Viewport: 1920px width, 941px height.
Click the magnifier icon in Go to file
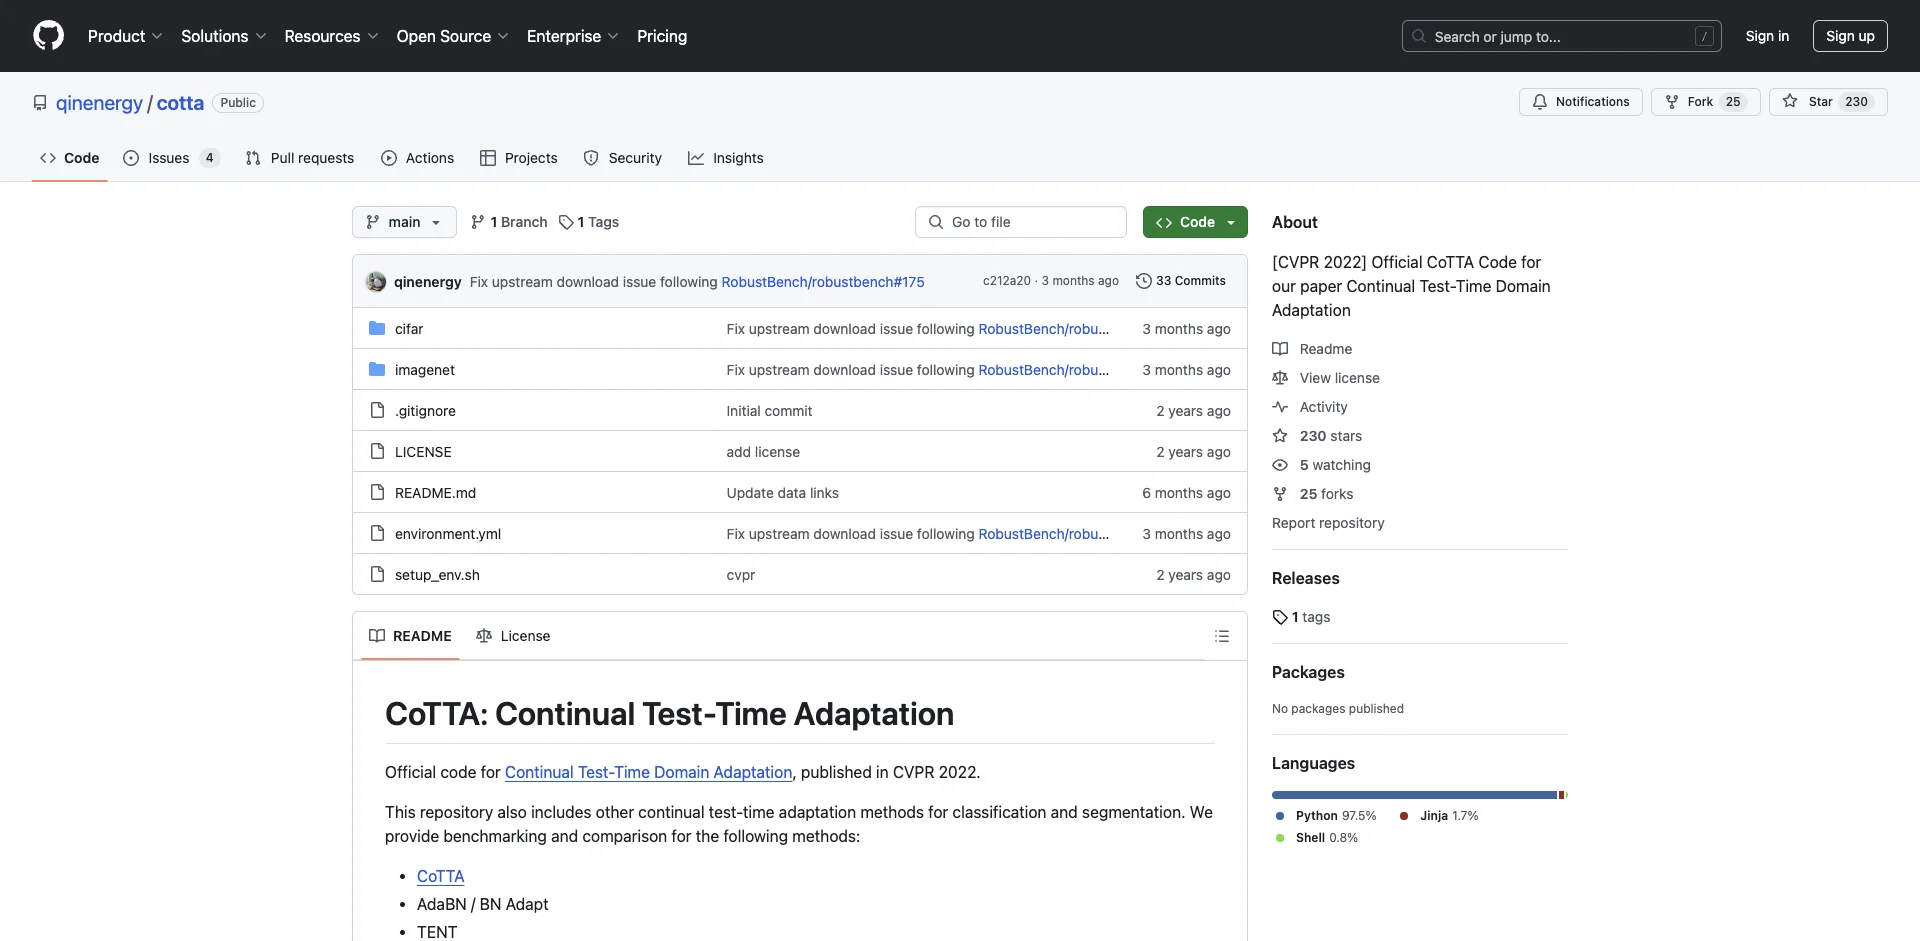(x=936, y=222)
